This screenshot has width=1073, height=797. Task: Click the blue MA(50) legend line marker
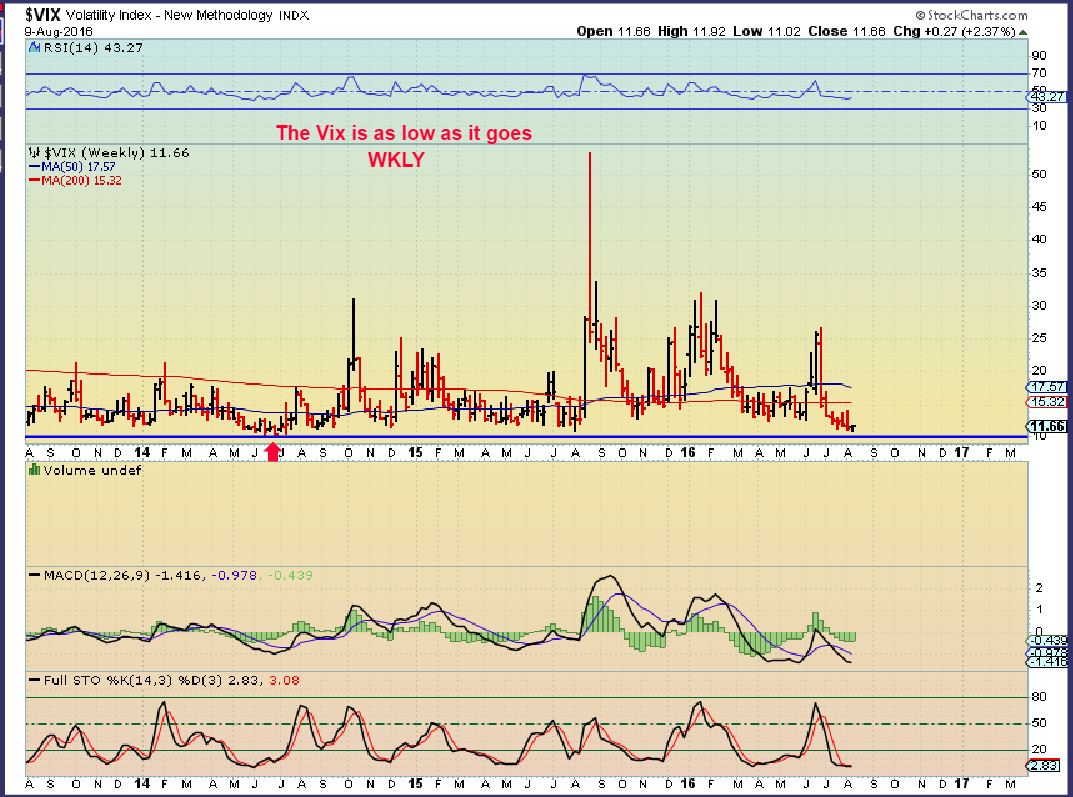point(34,167)
